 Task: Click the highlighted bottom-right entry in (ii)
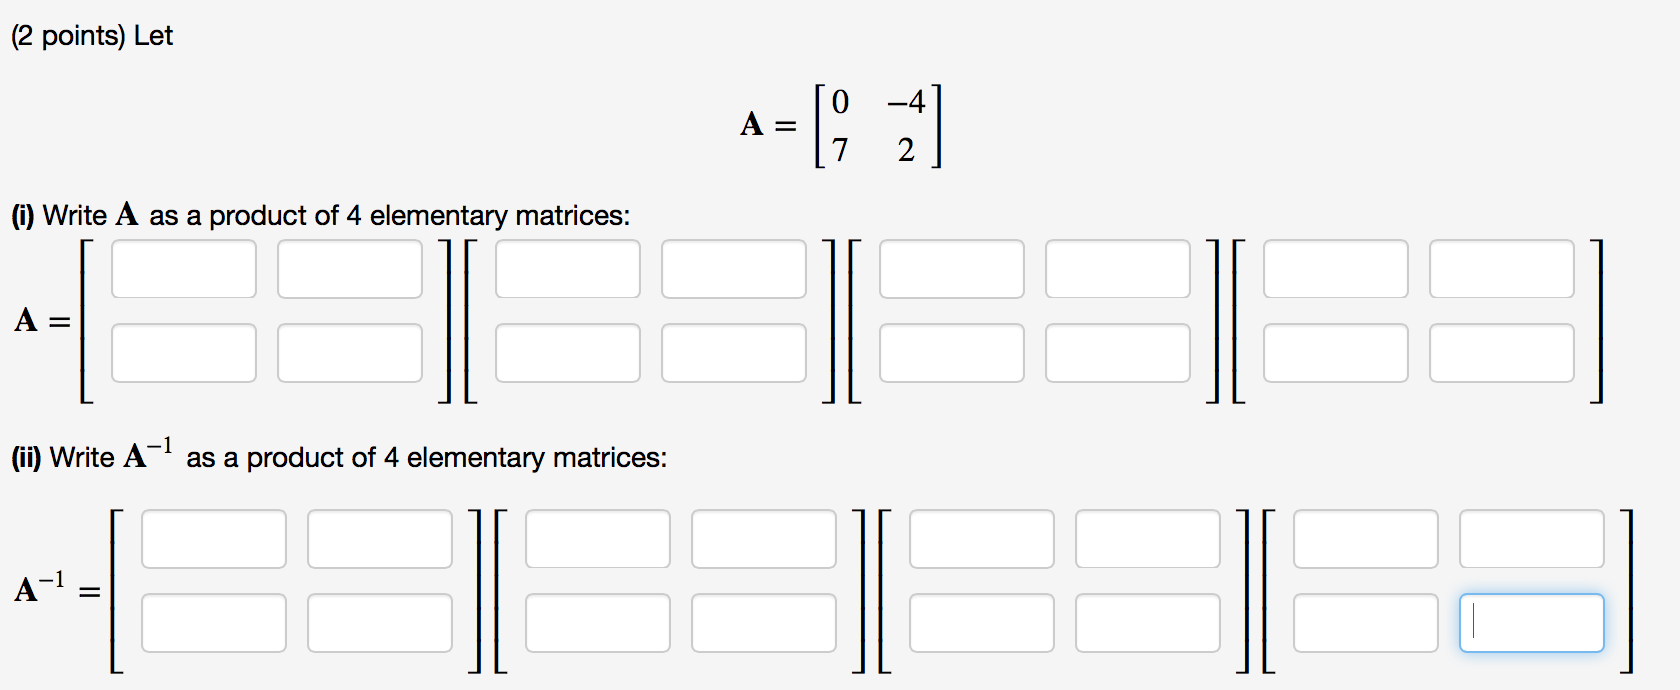click(1531, 622)
